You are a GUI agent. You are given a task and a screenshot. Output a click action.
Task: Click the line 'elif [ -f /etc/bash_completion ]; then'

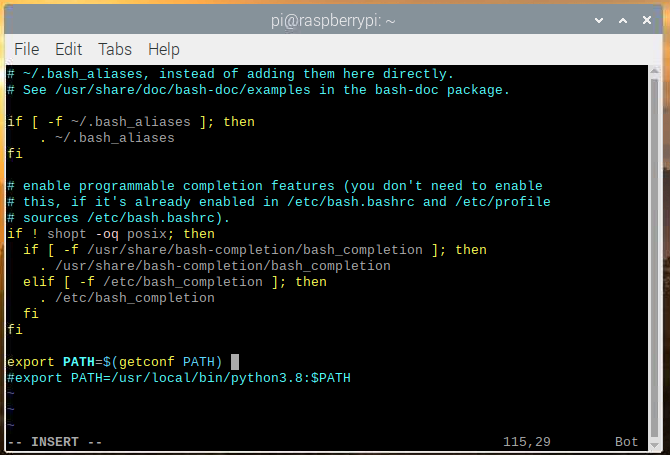pyautogui.click(x=175, y=282)
